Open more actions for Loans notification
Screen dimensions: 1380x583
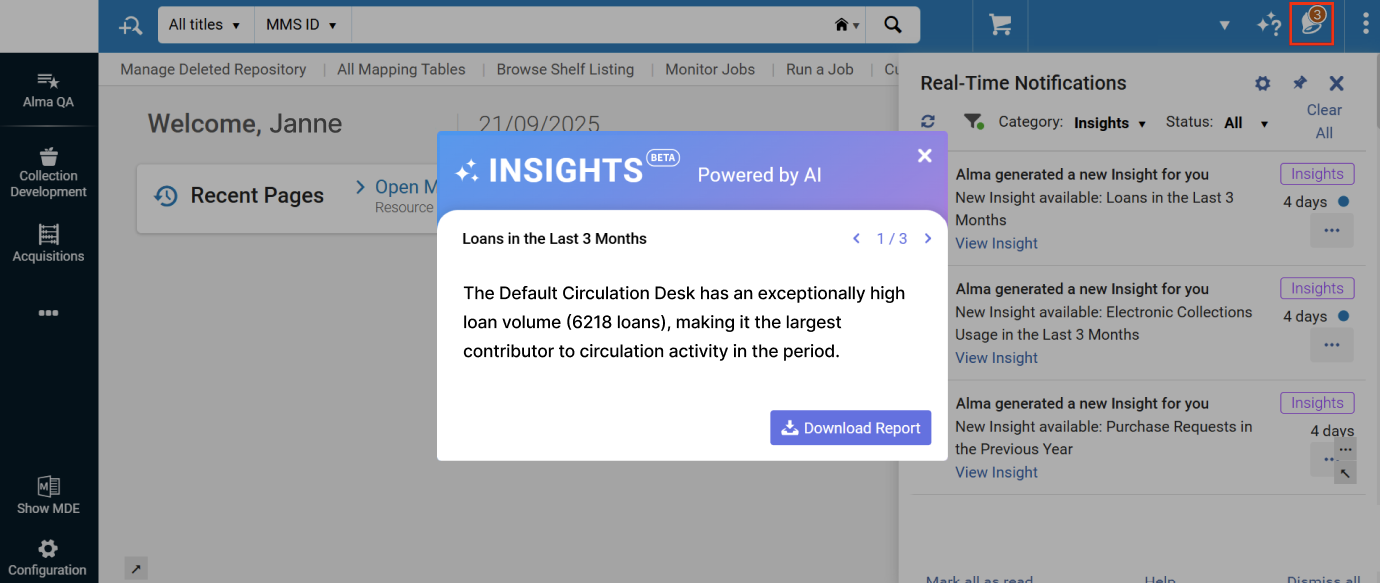[x=1331, y=230]
